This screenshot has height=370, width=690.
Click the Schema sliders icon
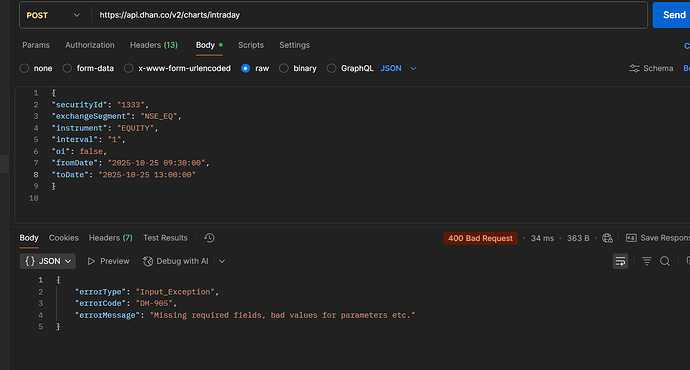tap(634, 68)
